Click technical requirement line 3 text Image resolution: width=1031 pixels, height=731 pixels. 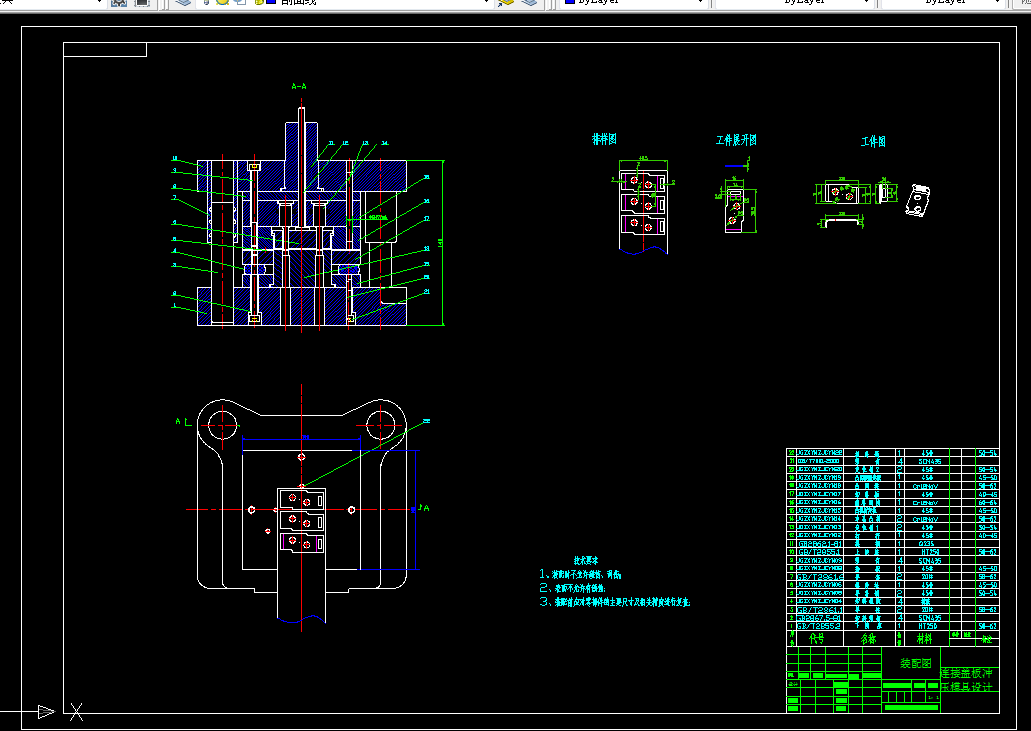(x=615, y=601)
